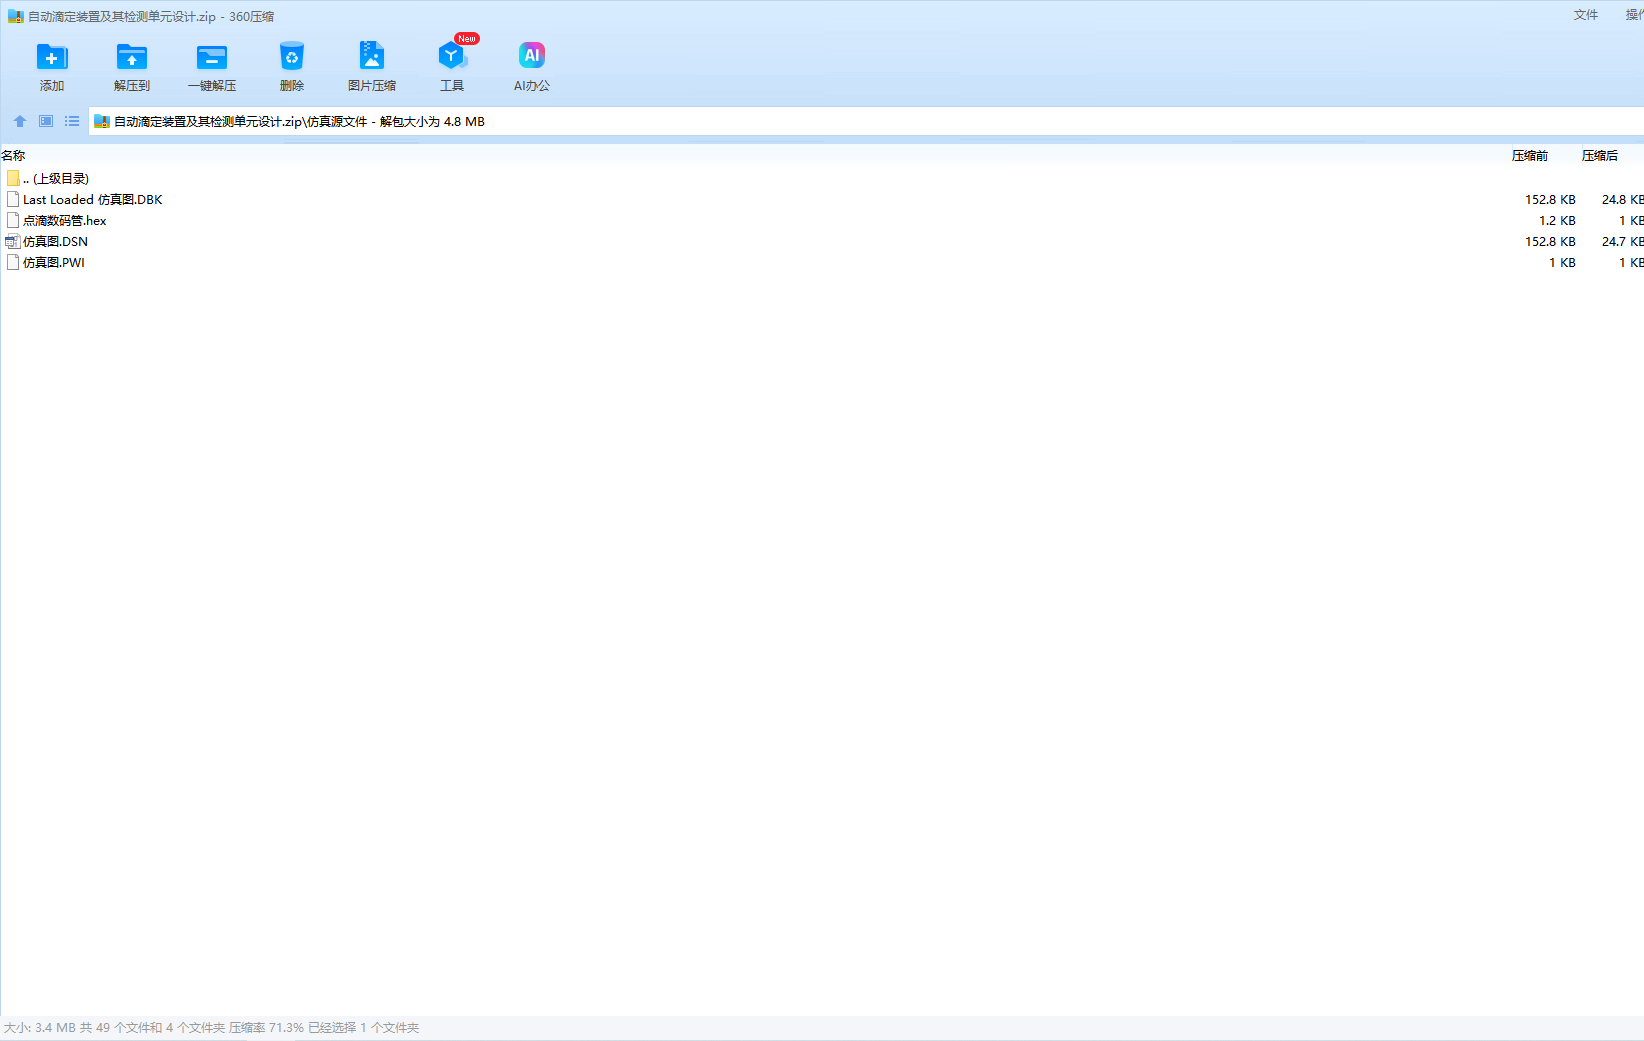This screenshot has height=1041, width=1644.
Task: Select the Last Loaded 仿真图.DBK file
Action: point(92,199)
